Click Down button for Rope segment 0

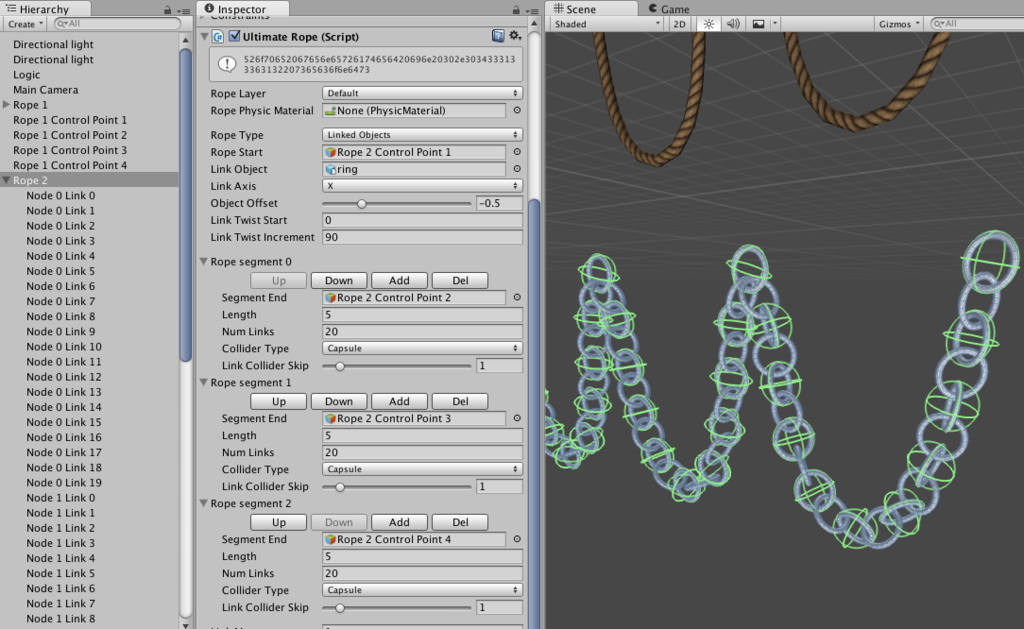[339, 280]
